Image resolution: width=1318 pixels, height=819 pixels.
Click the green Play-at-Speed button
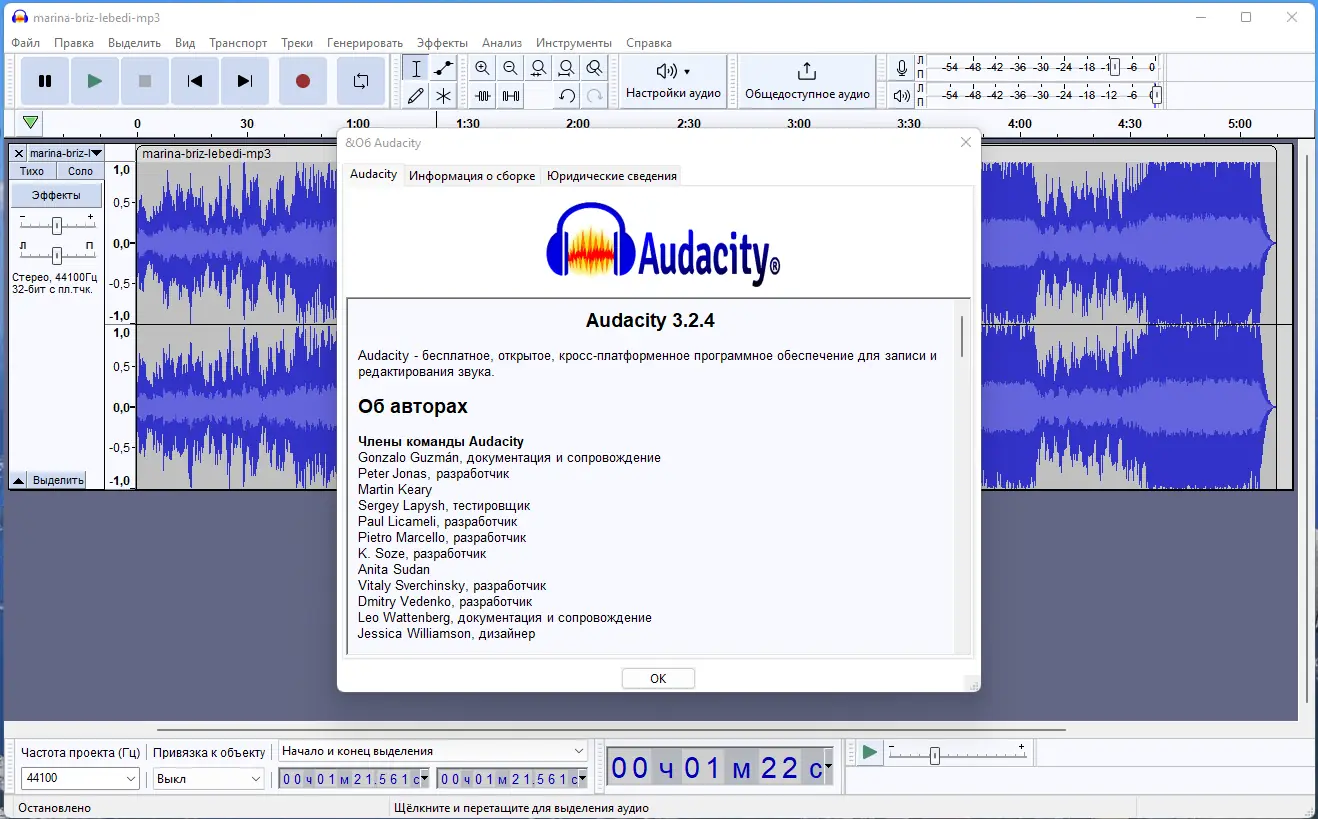pyautogui.click(x=870, y=752)
